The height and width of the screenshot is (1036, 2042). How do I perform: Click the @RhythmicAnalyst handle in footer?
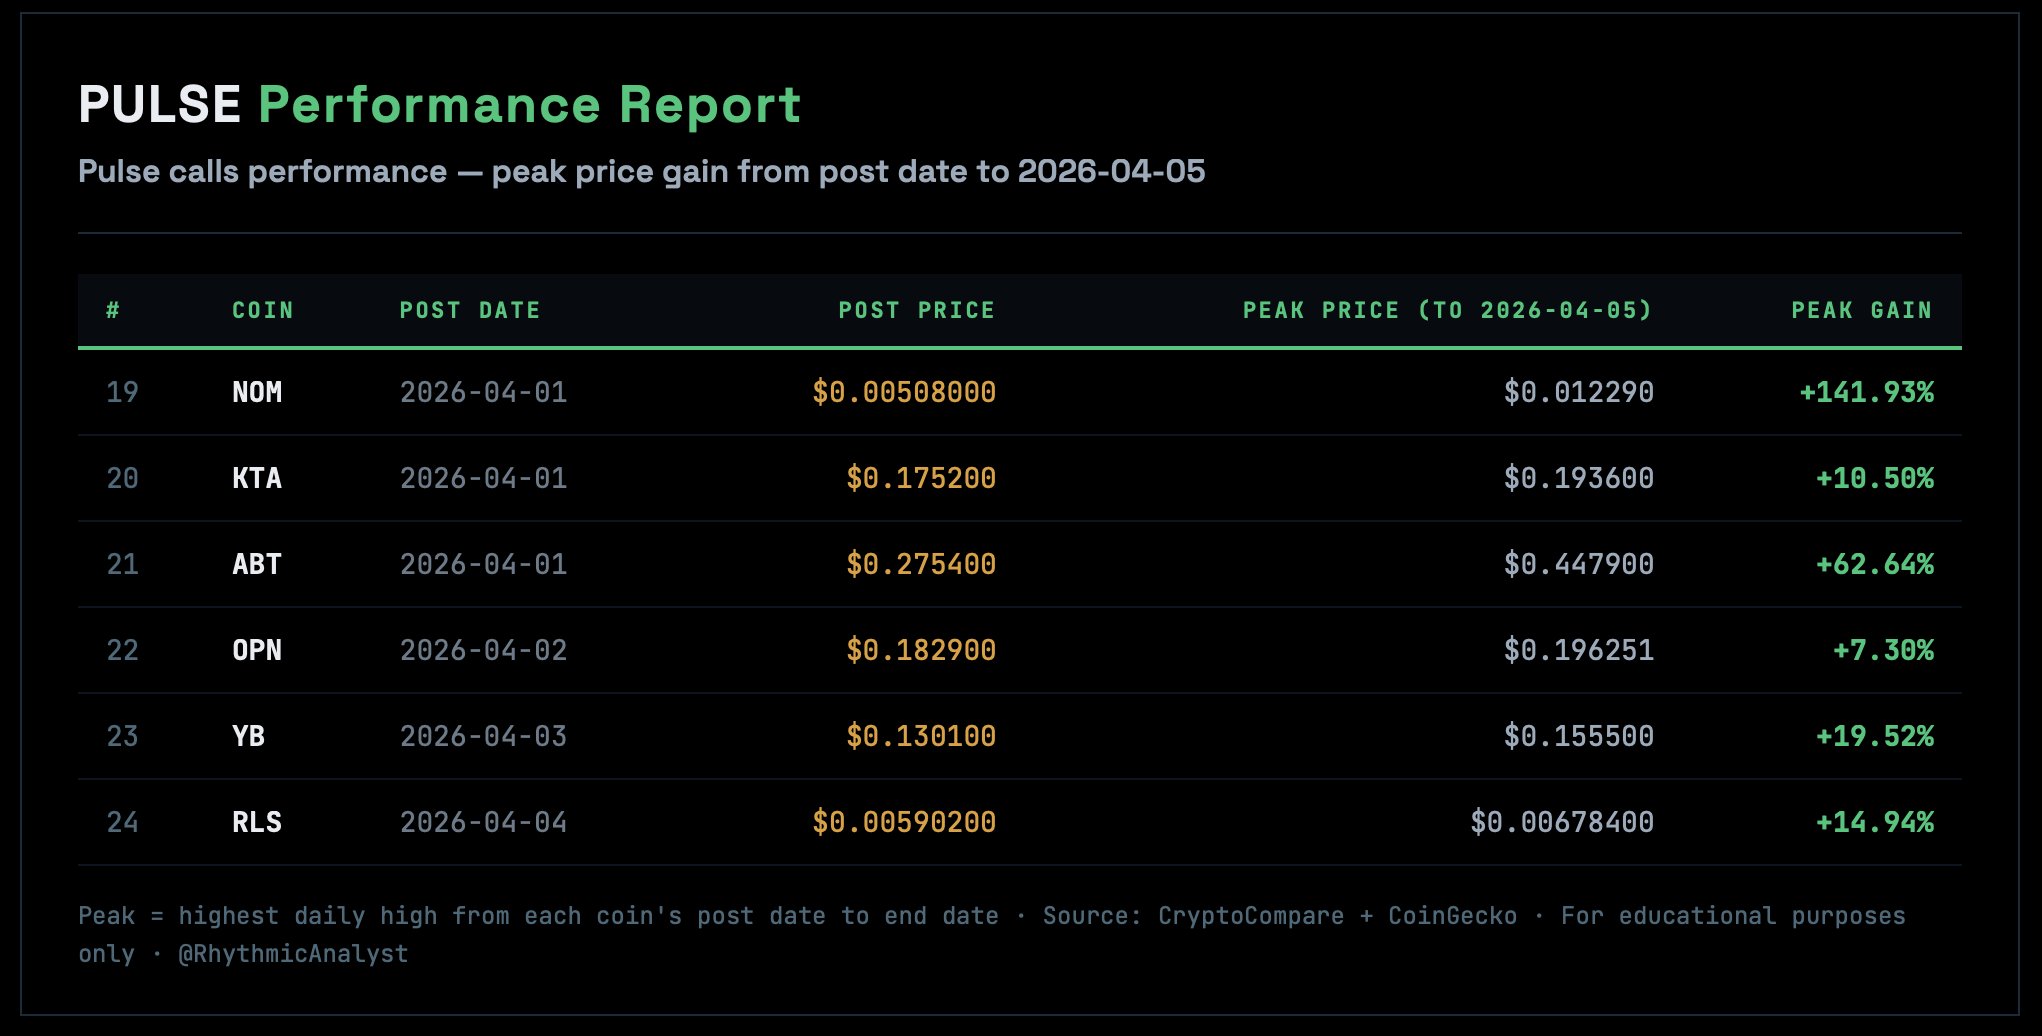293,954
